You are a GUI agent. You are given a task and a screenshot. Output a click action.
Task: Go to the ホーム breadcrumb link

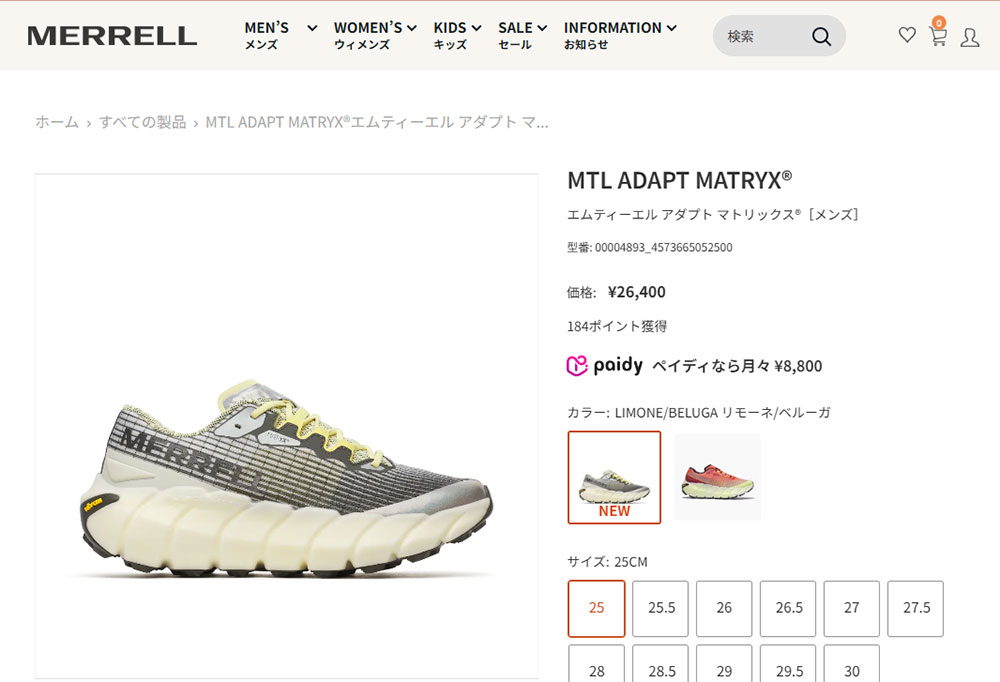tap(57, 122)
